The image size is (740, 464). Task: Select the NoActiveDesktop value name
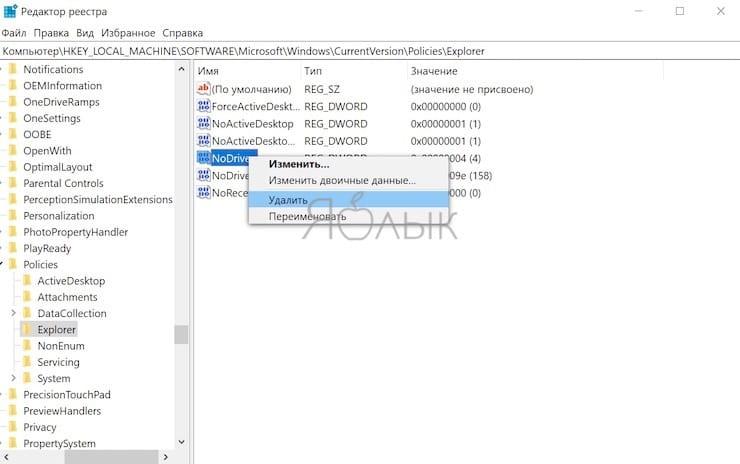(252, 124)
